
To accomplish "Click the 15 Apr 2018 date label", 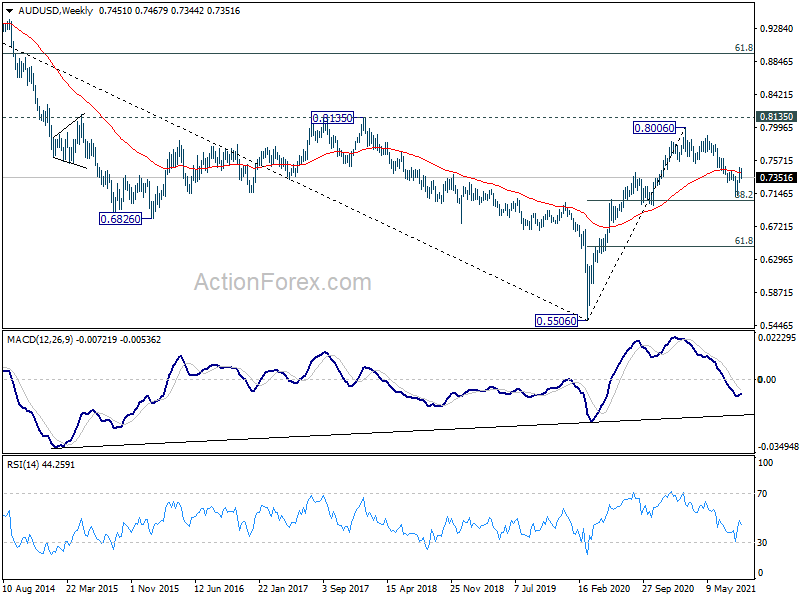I will [x=411, y=588].
